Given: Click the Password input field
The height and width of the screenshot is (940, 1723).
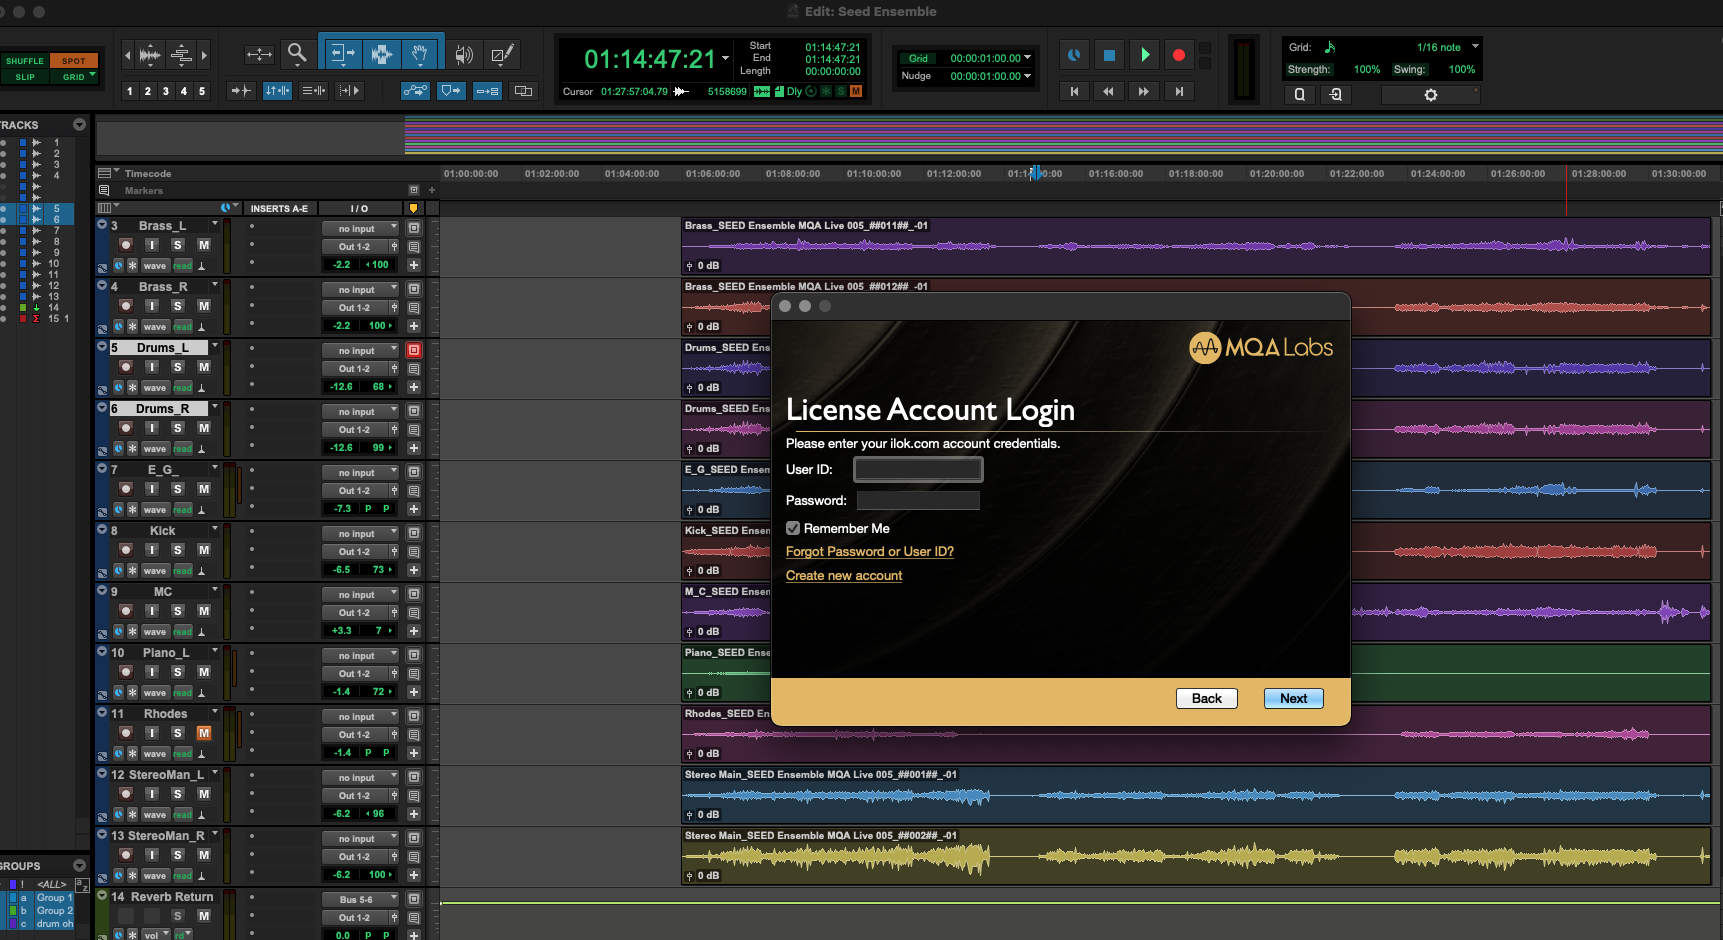Looking at the screenshot, I should coord(918,500).
